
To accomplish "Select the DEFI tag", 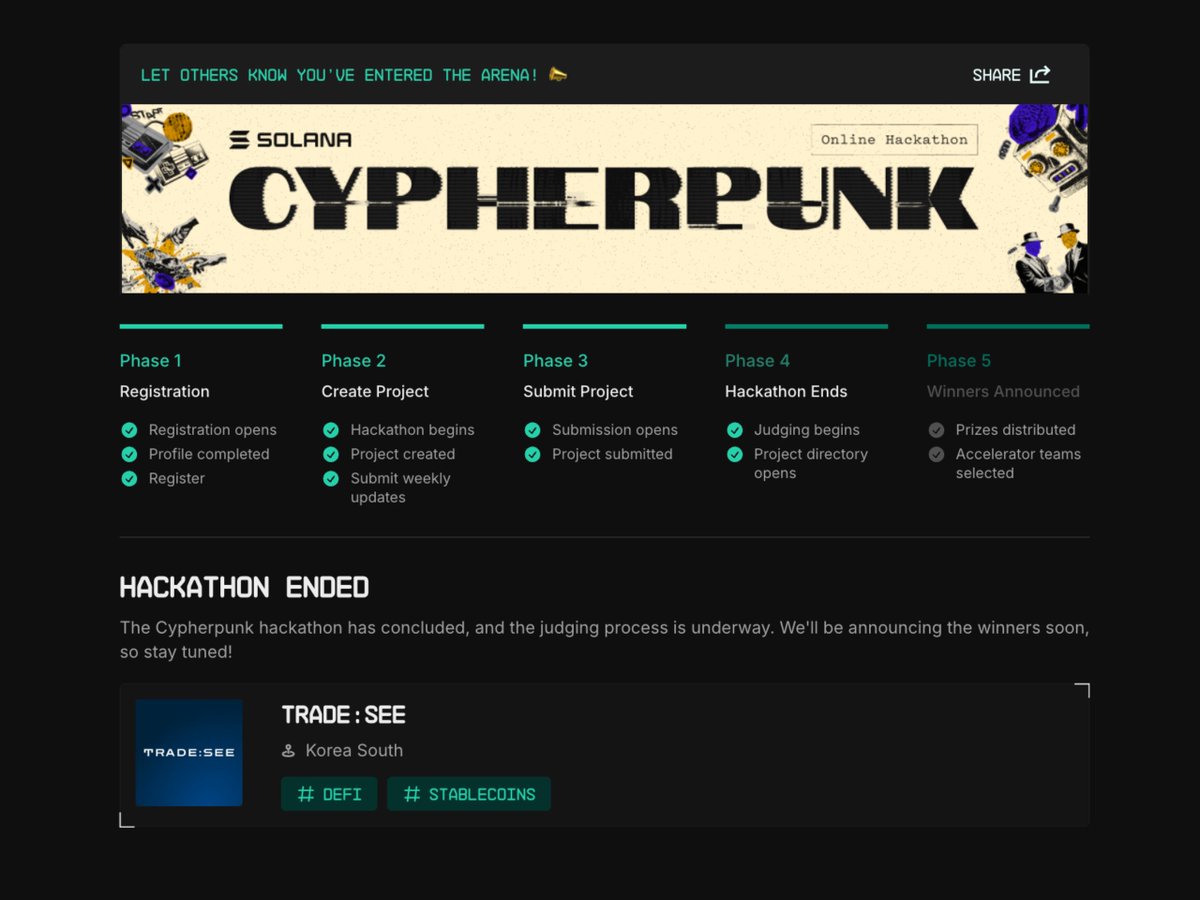I will pyautogui.click(x=329, y=794).
